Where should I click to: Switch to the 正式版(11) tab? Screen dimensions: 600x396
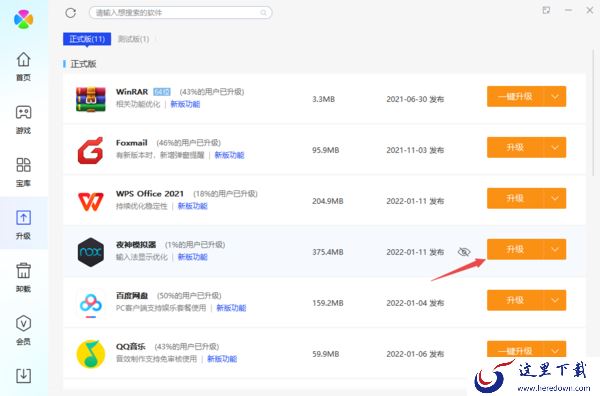coord(87,39)
